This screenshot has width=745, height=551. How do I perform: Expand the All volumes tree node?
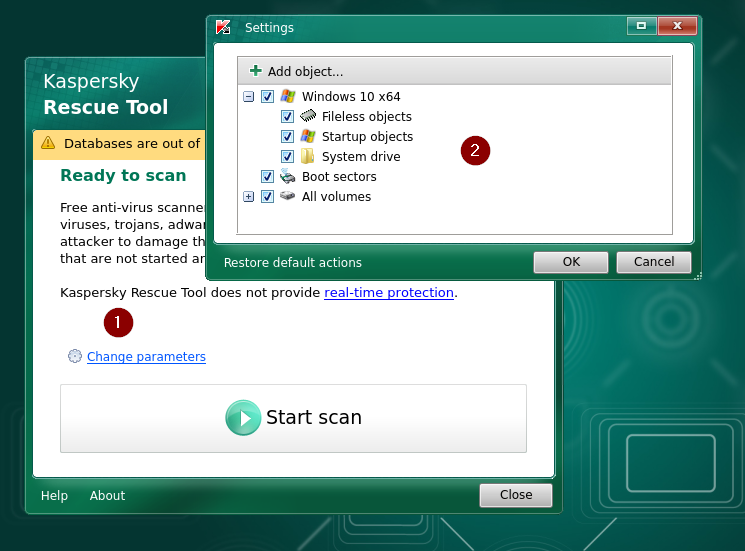pos(248,197)
